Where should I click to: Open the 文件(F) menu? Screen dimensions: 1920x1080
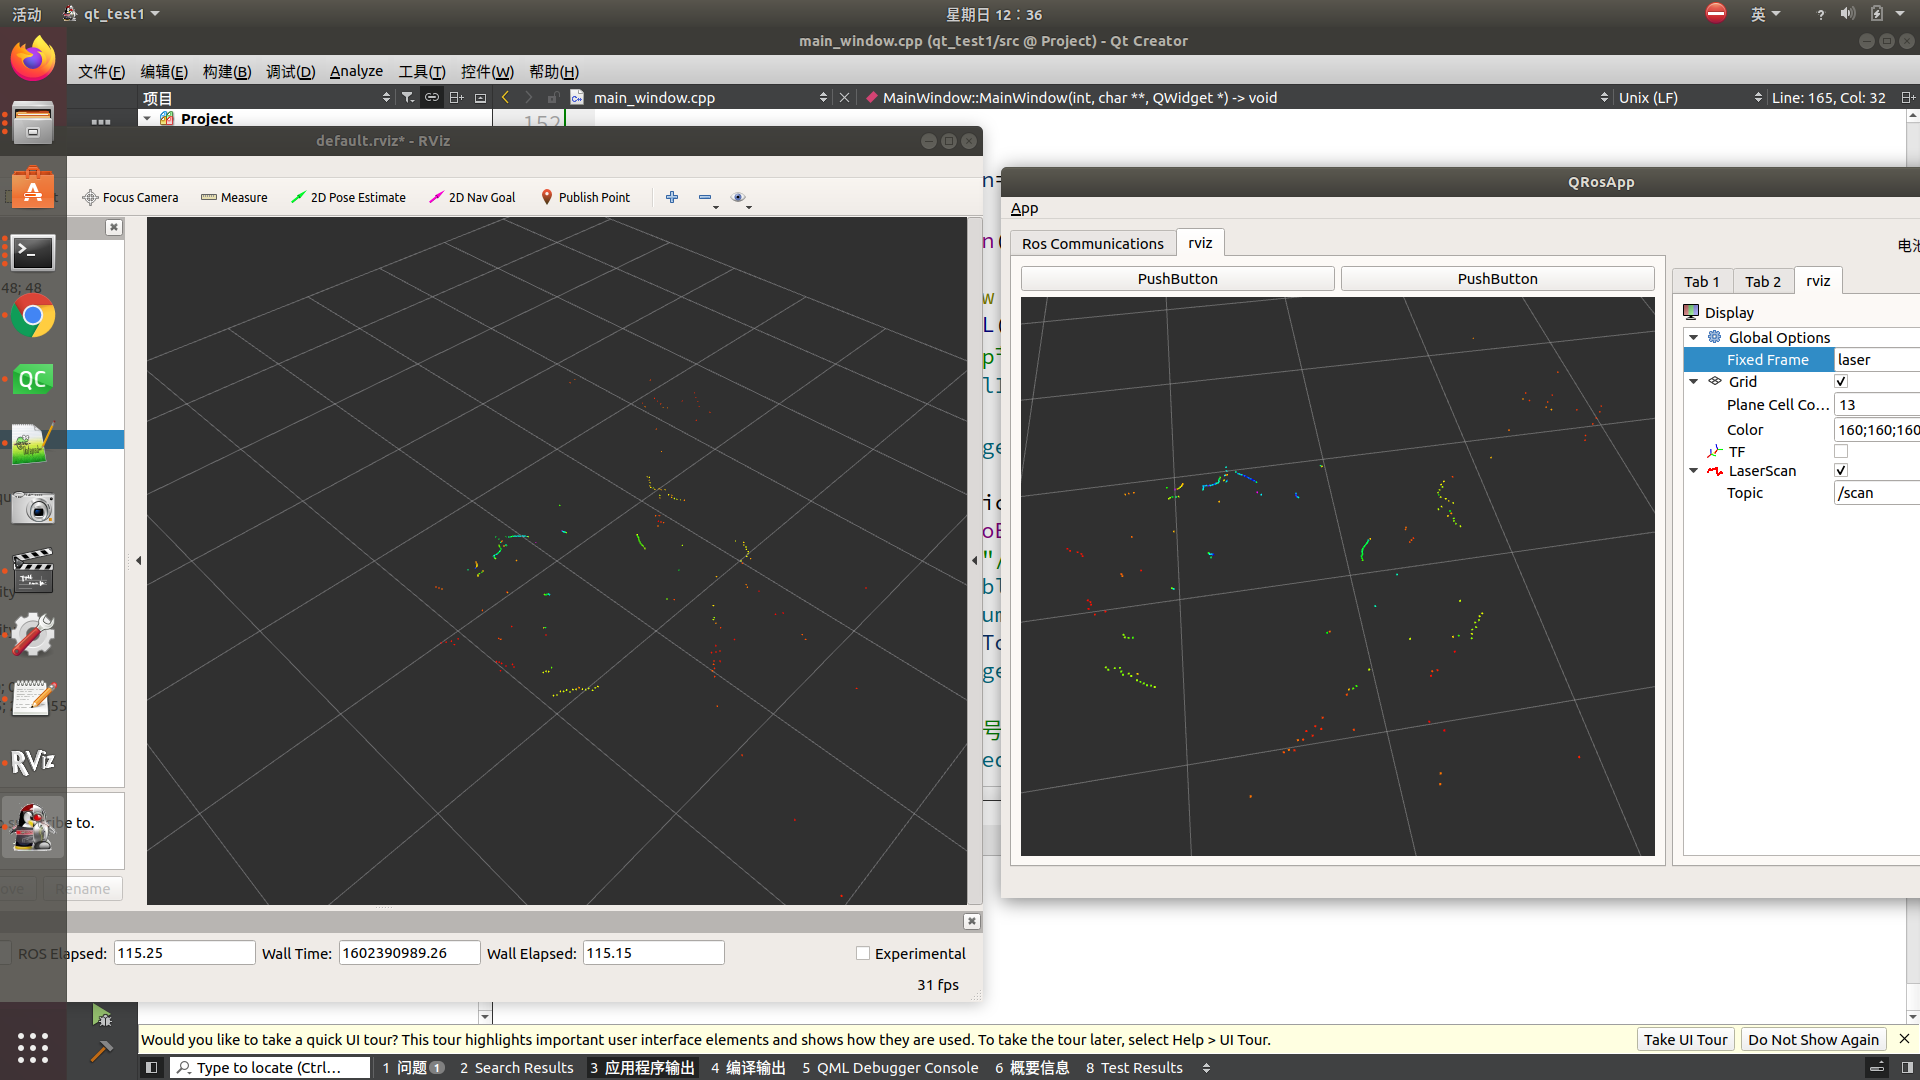click(101, 71)
